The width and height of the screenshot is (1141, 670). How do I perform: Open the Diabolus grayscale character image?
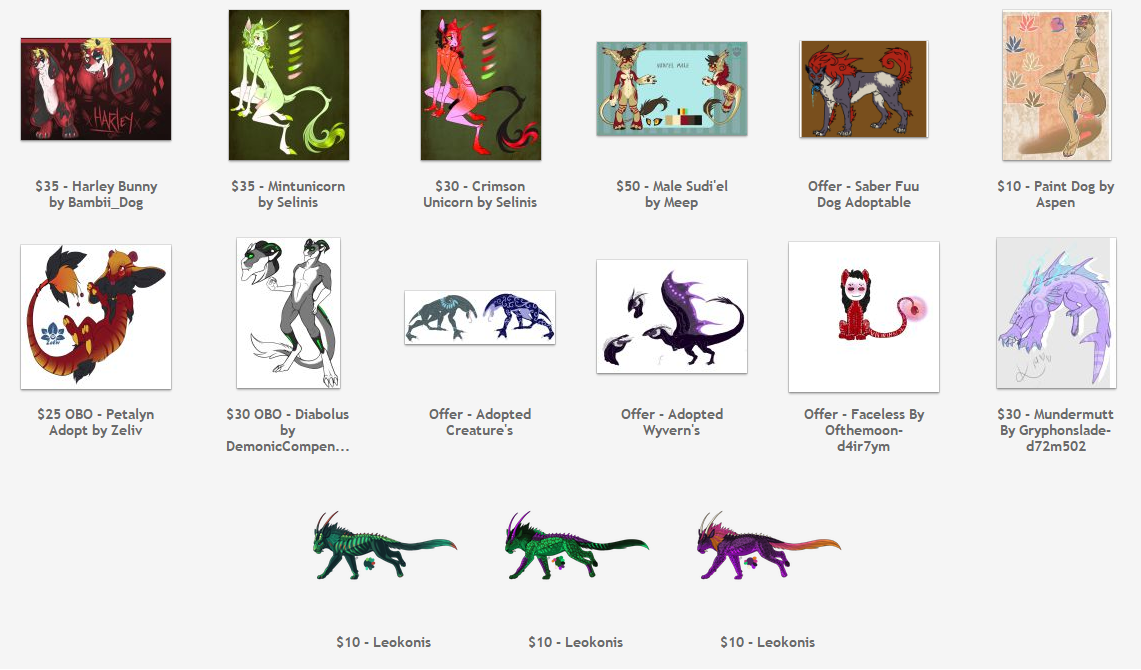coord(288,313)
